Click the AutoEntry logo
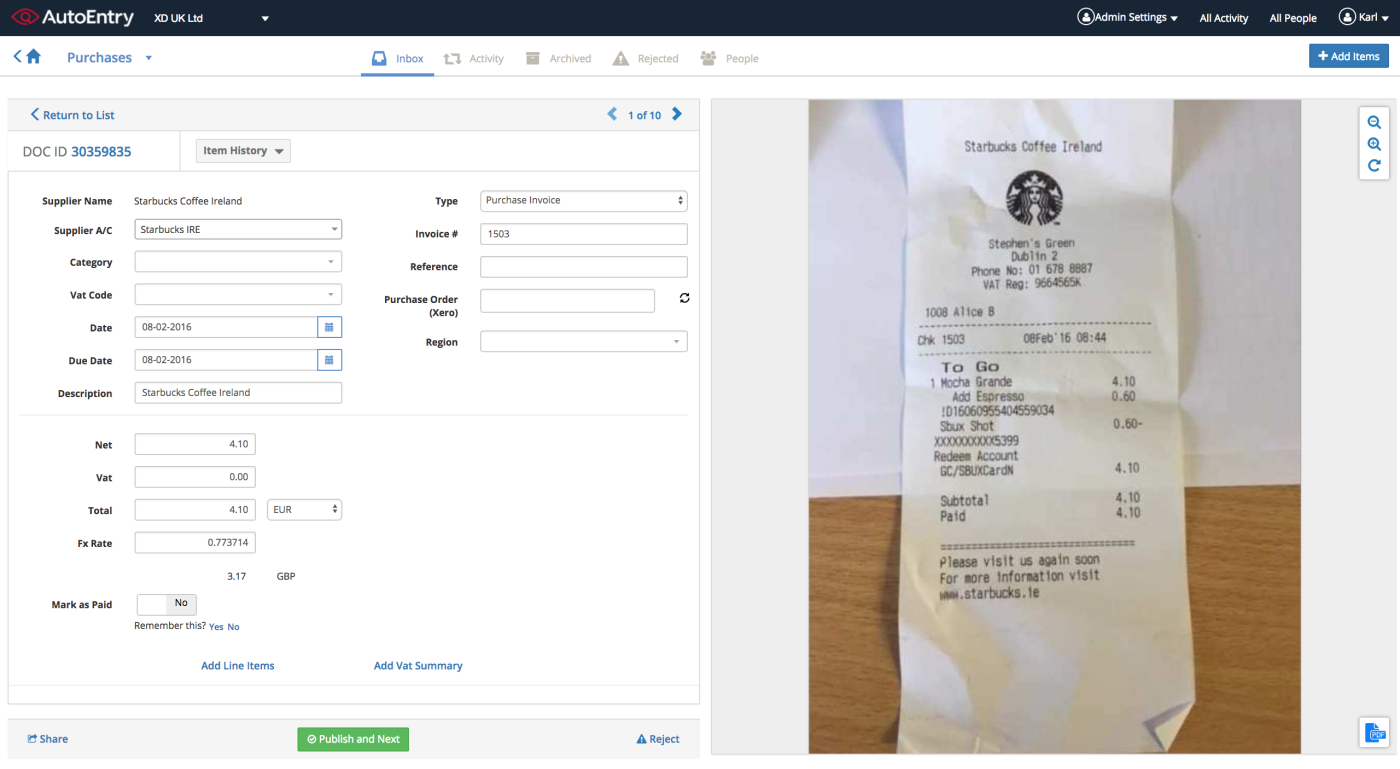This screenshot has width=1400, height=769. tap(70, 18)
